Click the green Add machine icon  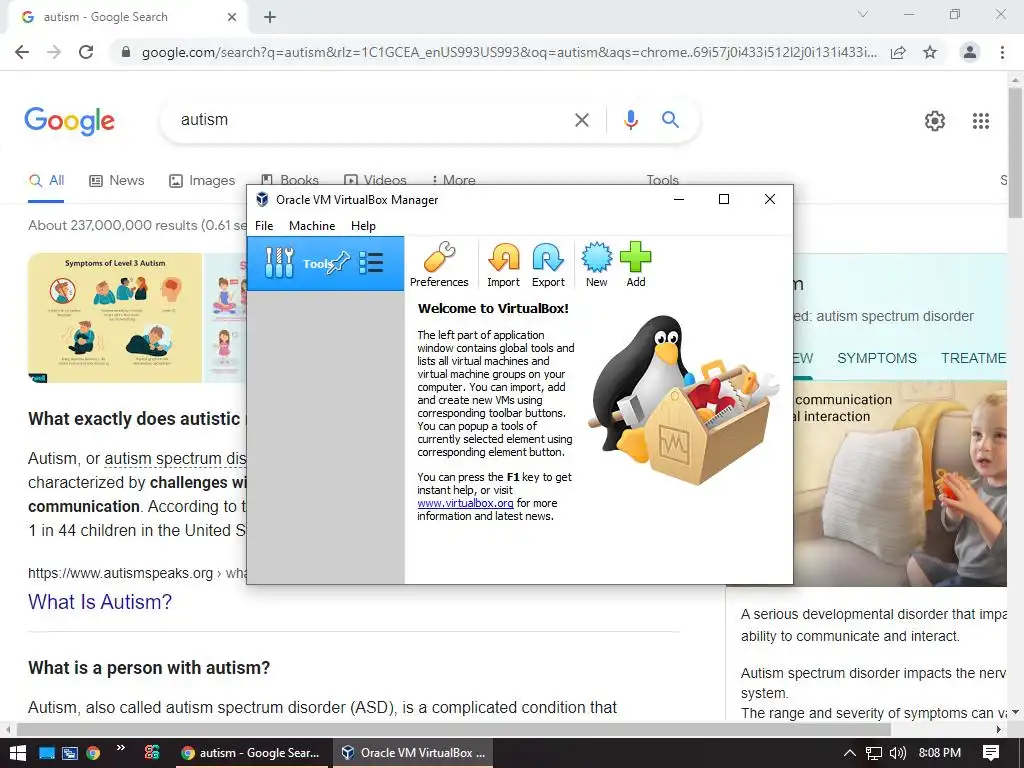(x=635, y=257)
